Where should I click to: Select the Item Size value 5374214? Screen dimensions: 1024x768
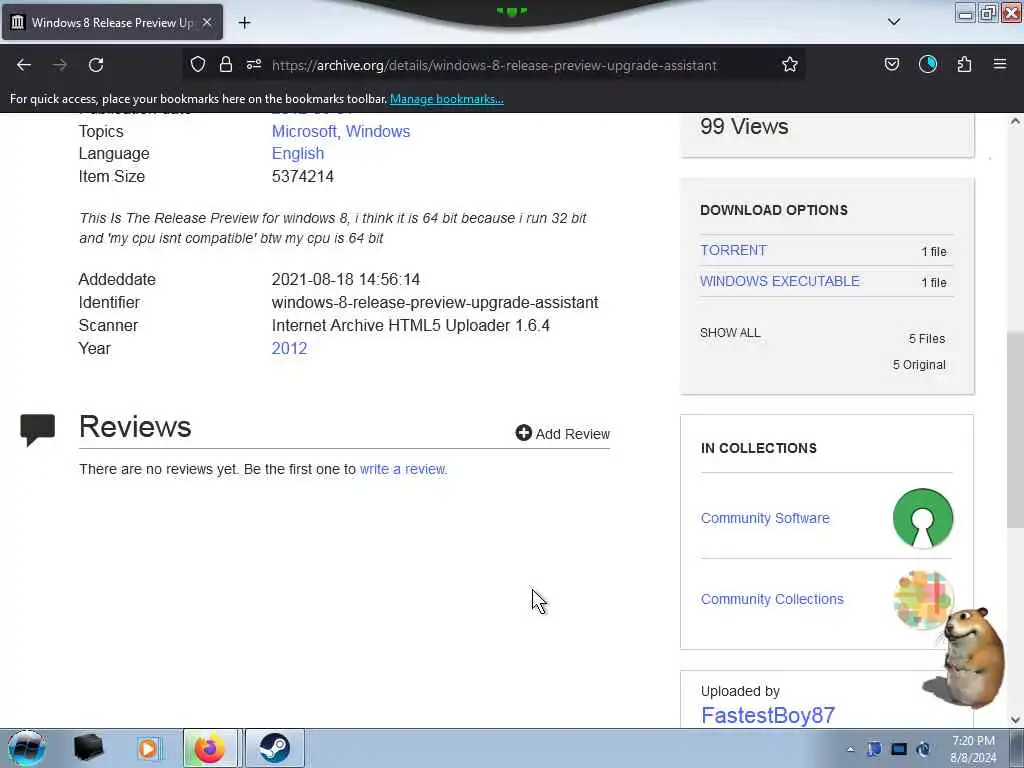302,176
